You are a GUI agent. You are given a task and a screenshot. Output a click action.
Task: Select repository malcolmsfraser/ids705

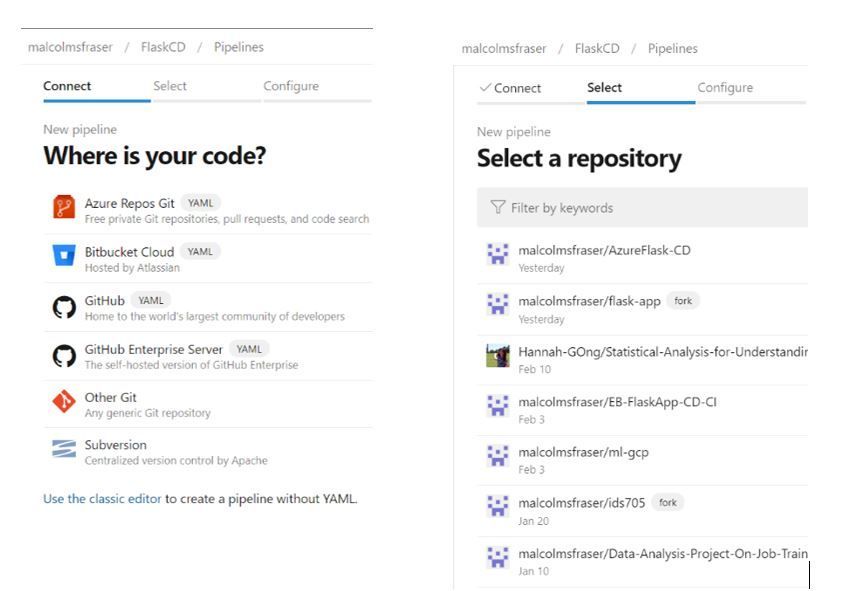tap(642, 511)
